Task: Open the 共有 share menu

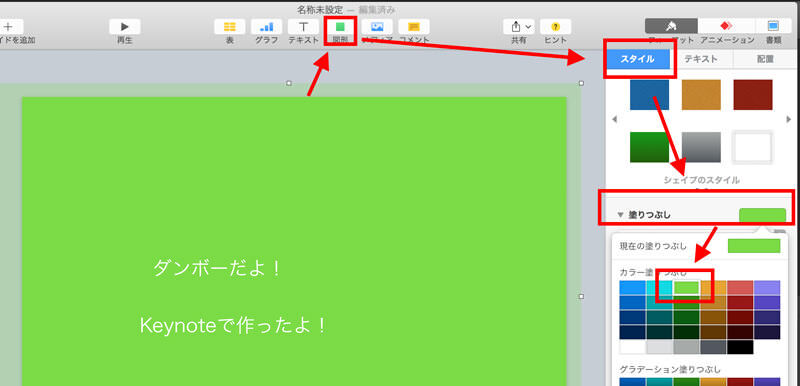Action: pos(519,27)
